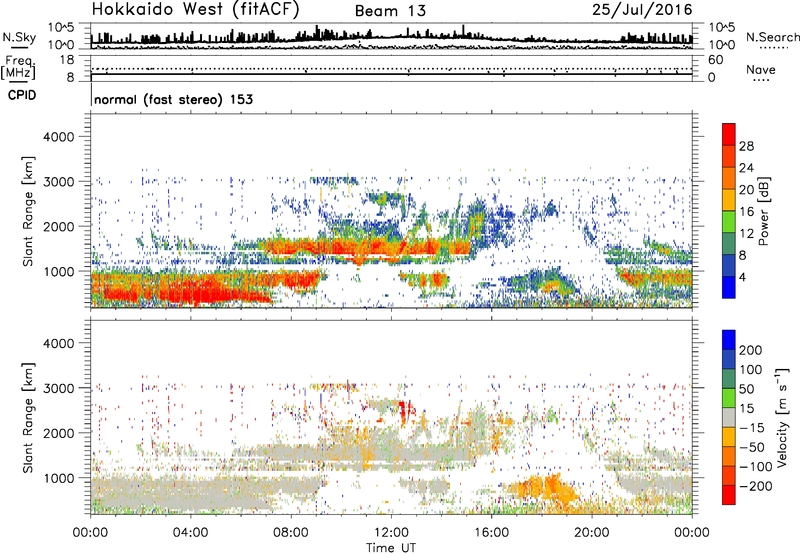Image resolution: width=800 pixels, height=554 pixels.
Task: Click the "Power [dB]" colorbar title
Action: pyautogui.click(x=764, y=211)
